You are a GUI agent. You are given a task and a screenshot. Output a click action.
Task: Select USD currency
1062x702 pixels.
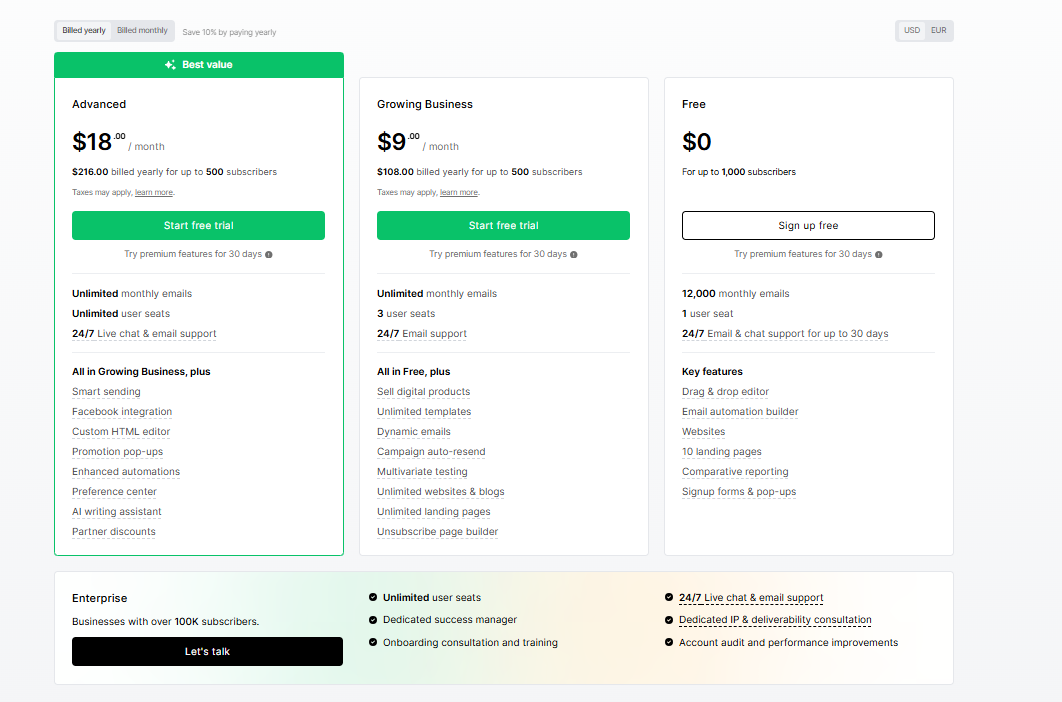point(912,30)
